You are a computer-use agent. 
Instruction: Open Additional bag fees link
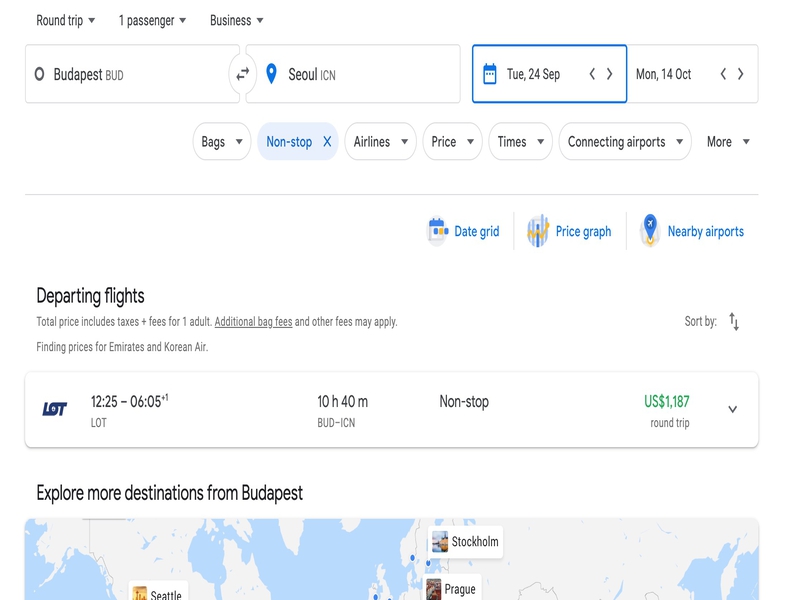tap(253, 322)
